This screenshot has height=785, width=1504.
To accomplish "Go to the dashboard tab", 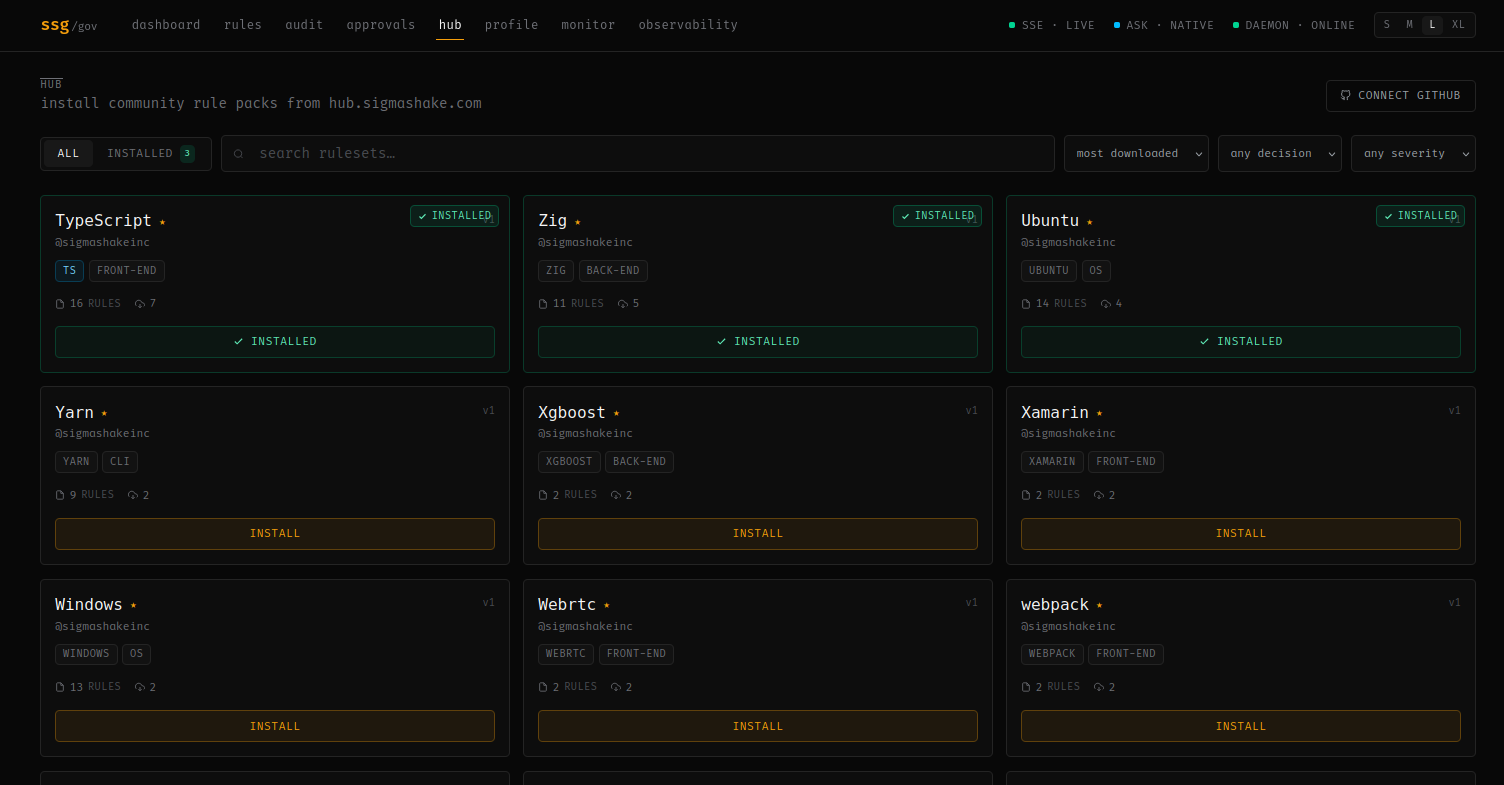I will tap(166, 25).
